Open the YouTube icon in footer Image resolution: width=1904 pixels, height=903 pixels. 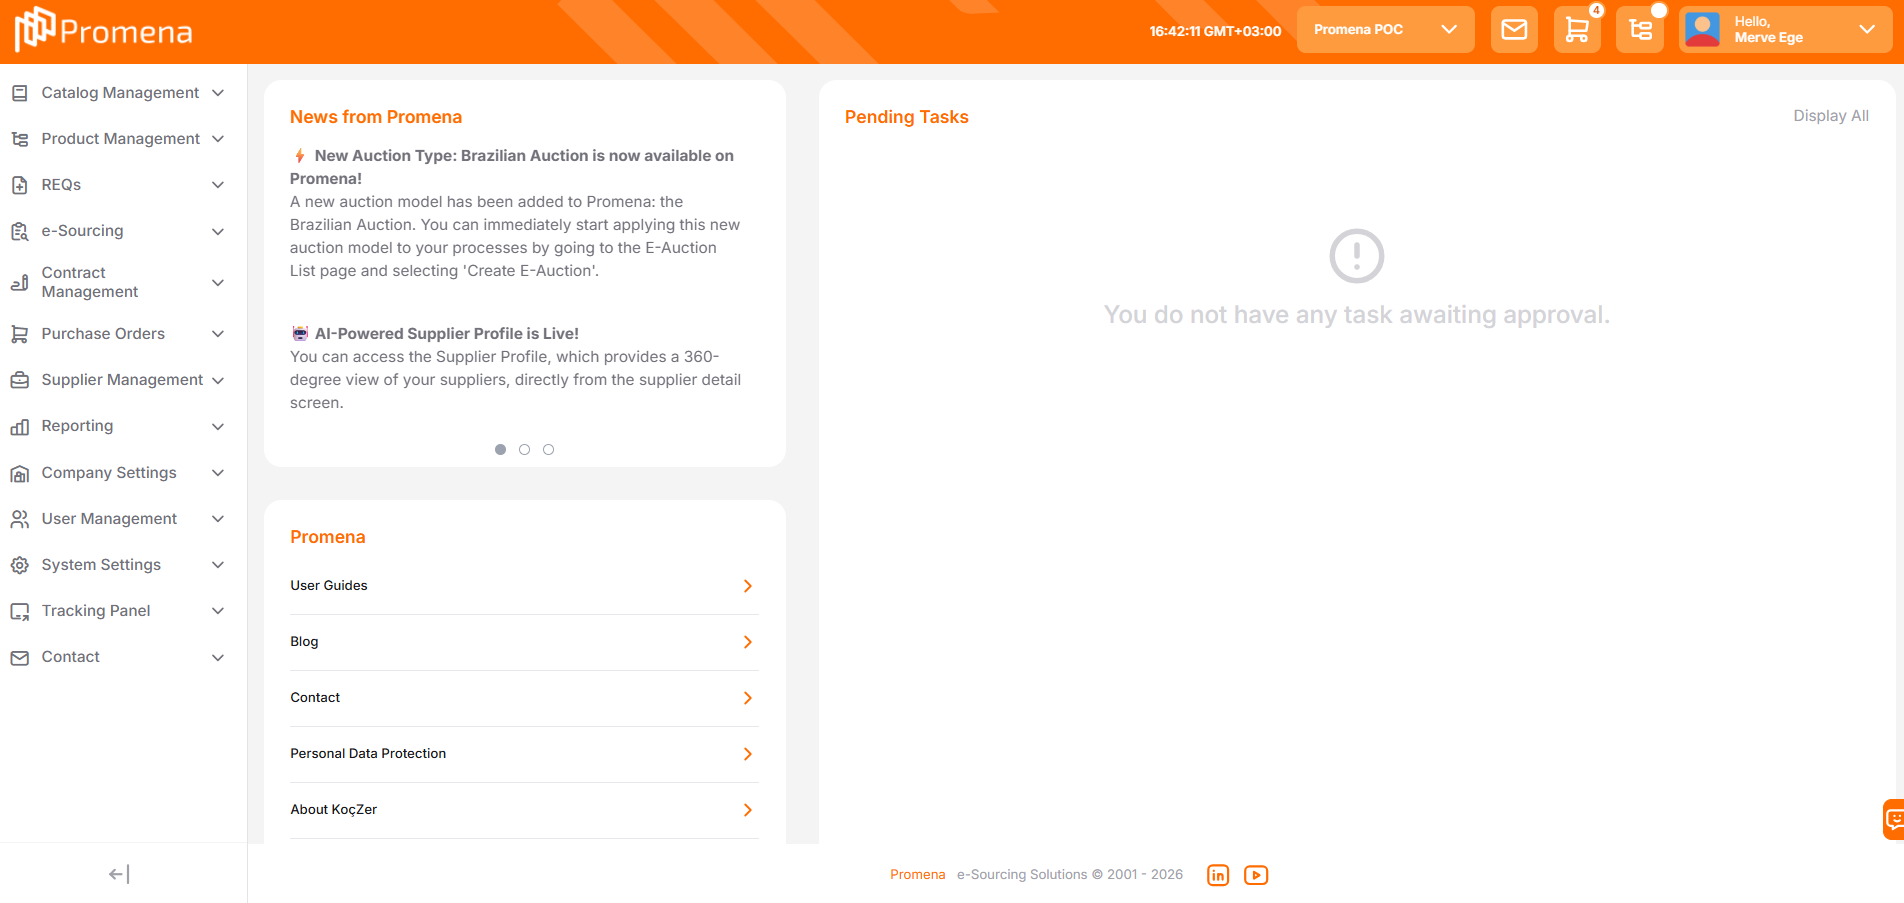pos(1256,875)
